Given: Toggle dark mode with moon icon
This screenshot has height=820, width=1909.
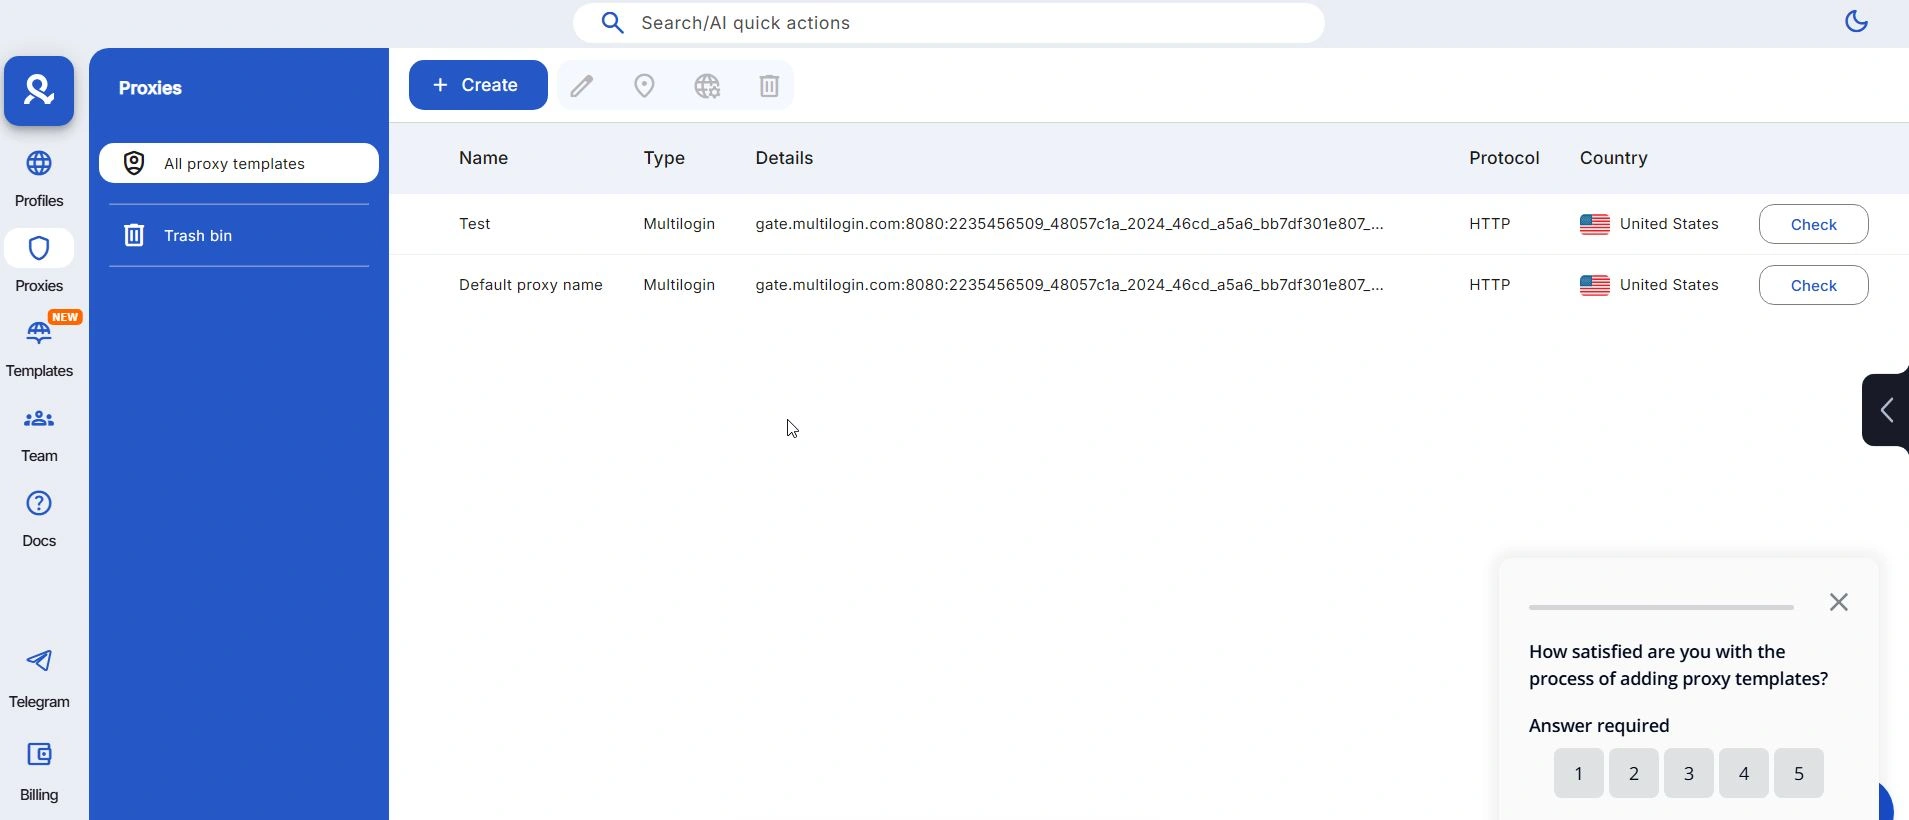Looking at the screenshot, I should [1856, 21].
